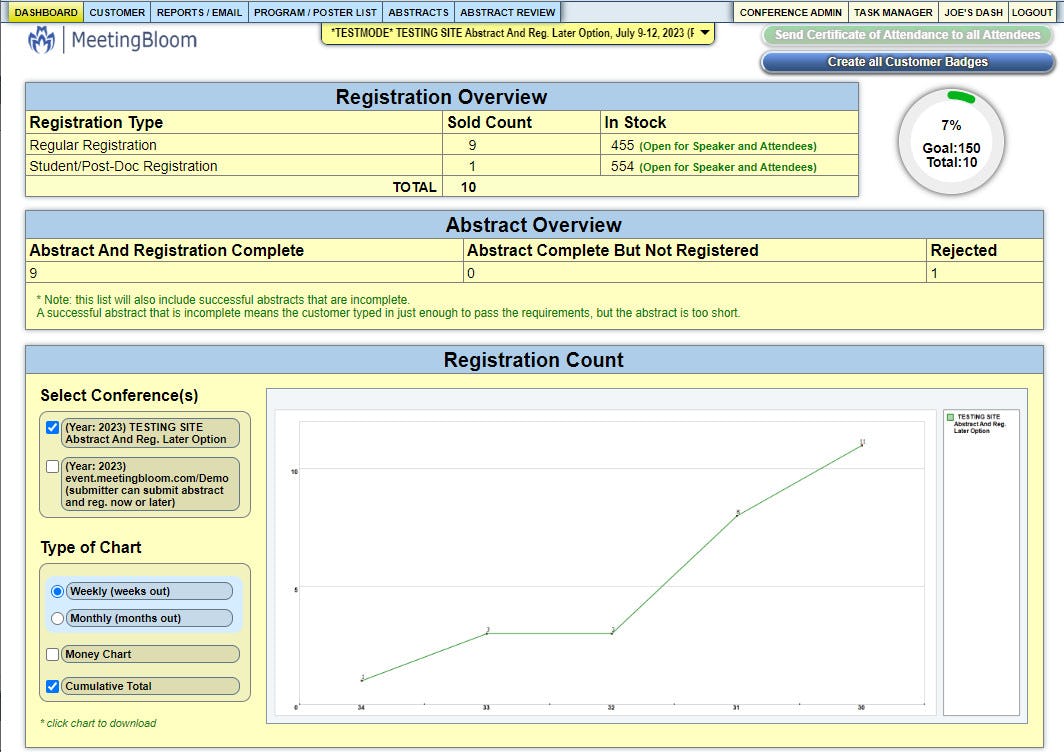This screenshot has width=1064, height=752.
Task: Switch to the ABSTRACTS tab
Action: 418,12
